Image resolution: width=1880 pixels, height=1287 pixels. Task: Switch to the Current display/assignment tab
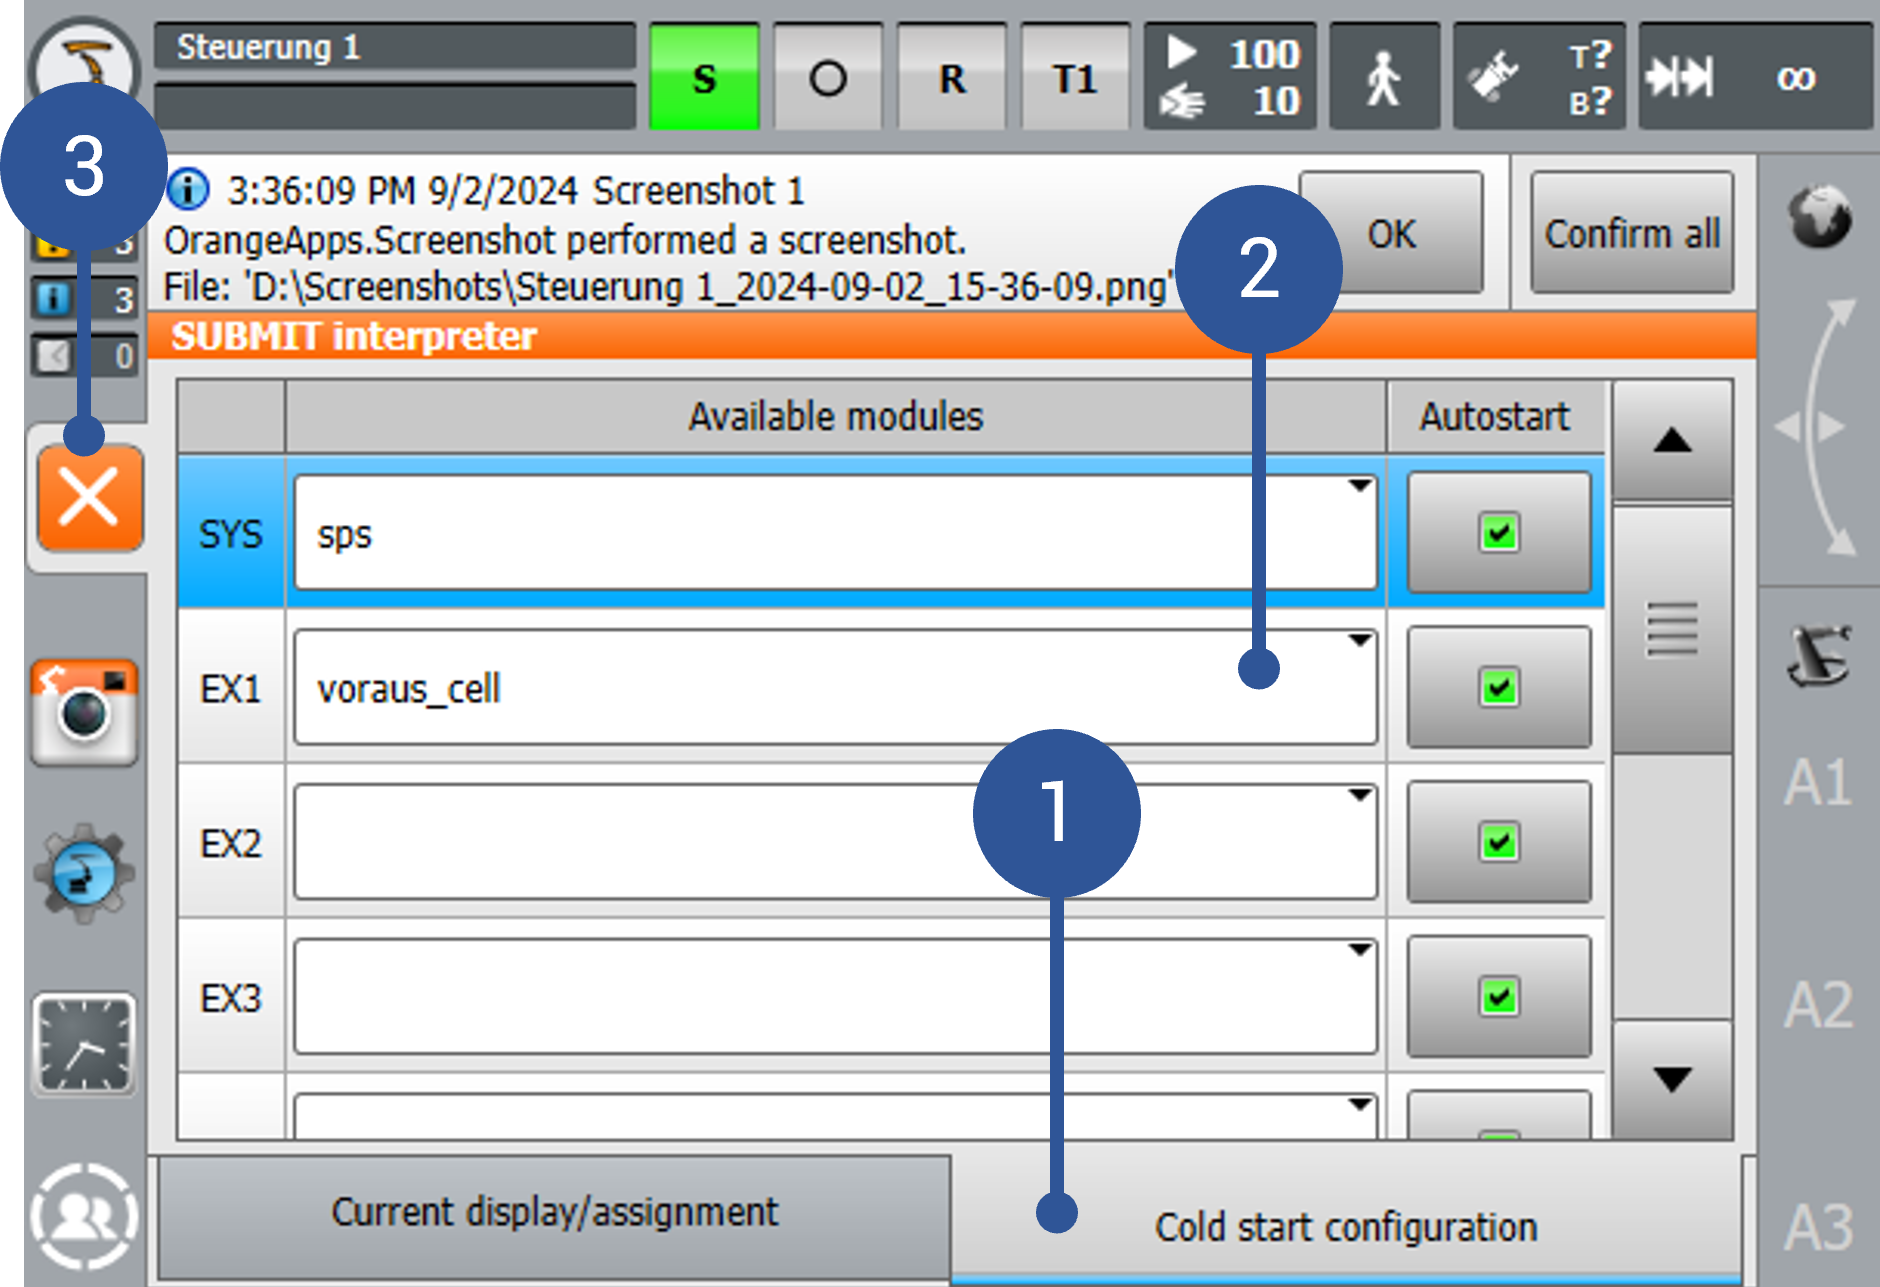pyautogui.click(x=554, y=1212)
